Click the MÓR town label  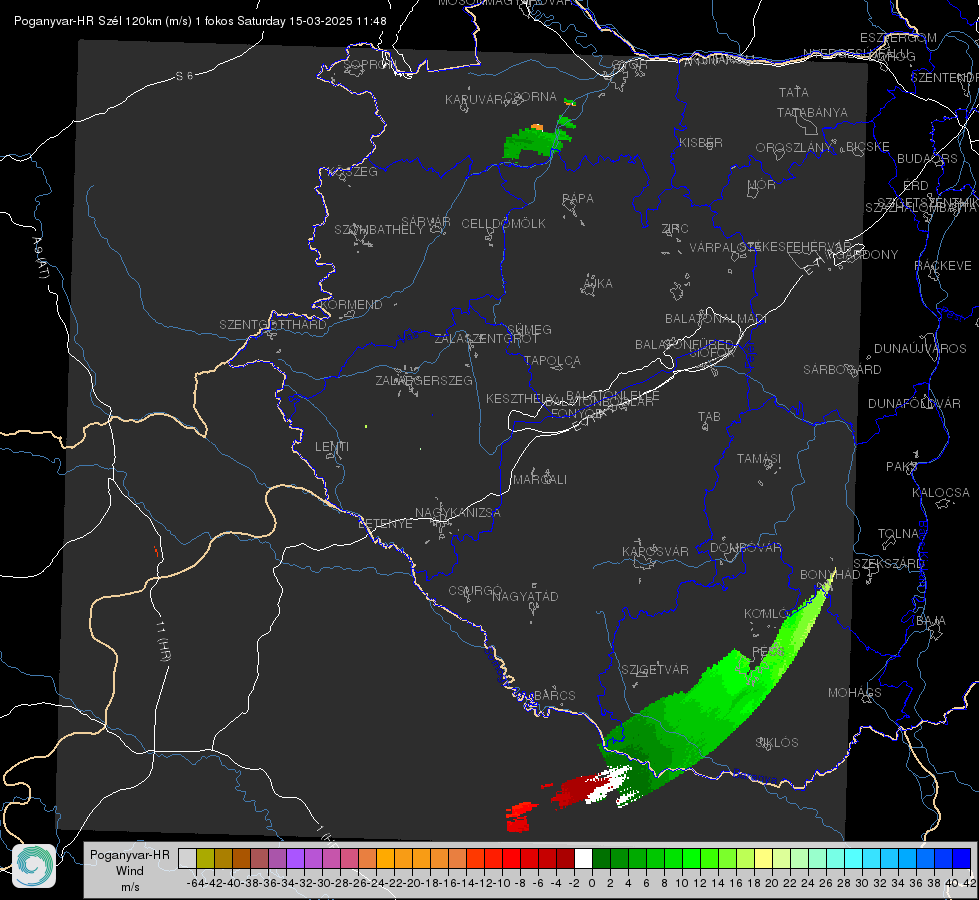[x=762, y=185]
